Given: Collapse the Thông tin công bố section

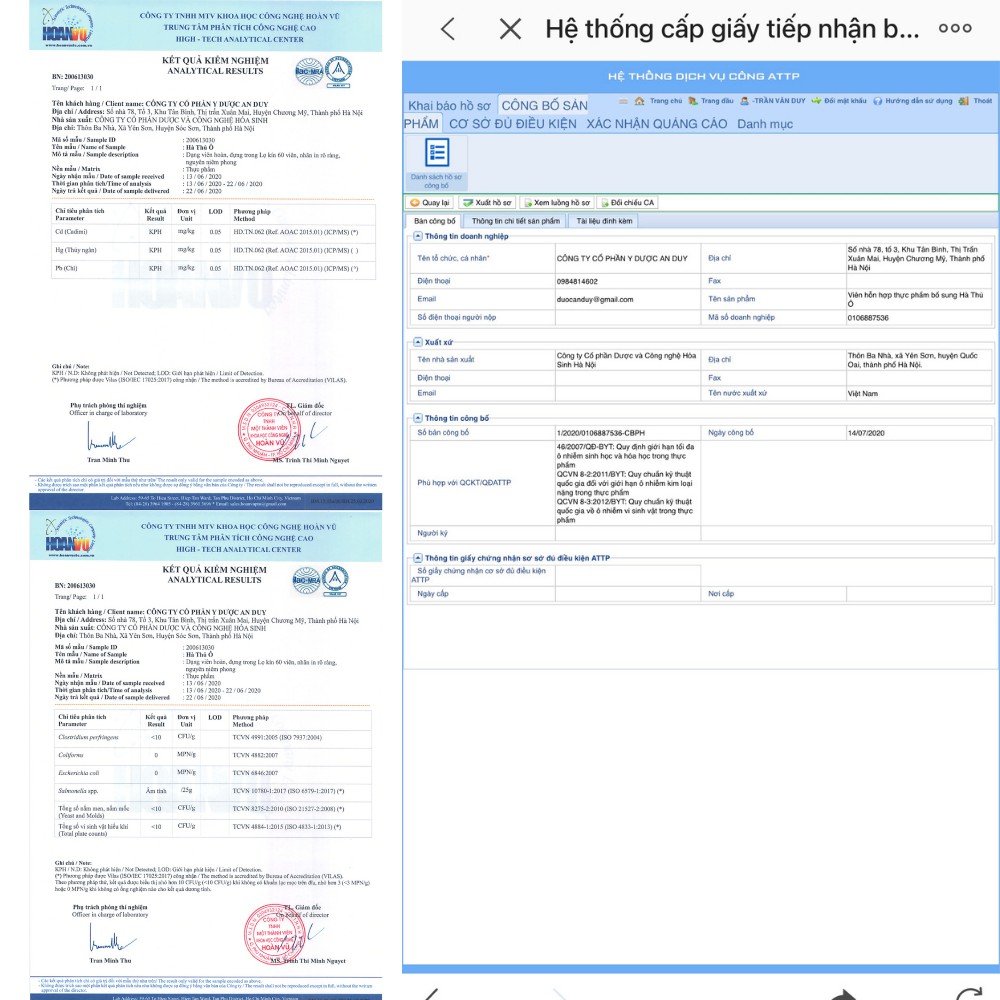Looking at the screenshot, I should tap(417, 419).
